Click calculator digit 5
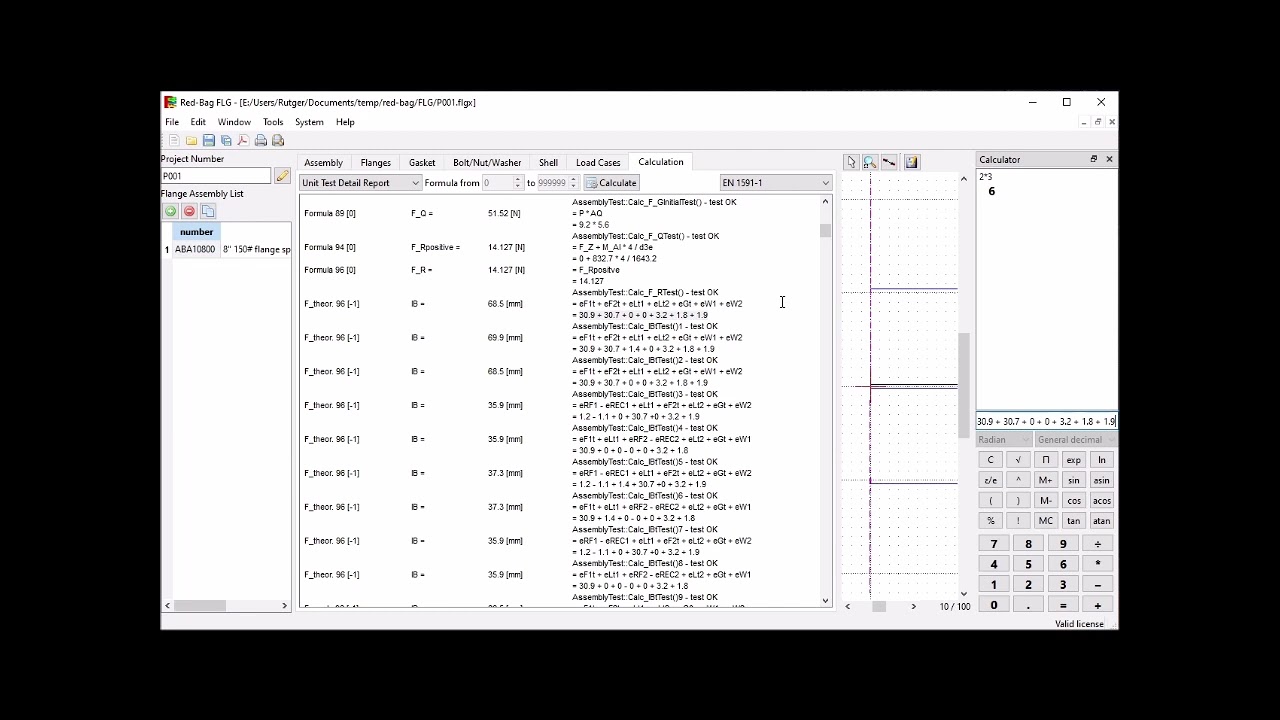Viewport: 1280px width, 720px height. 1028,564
